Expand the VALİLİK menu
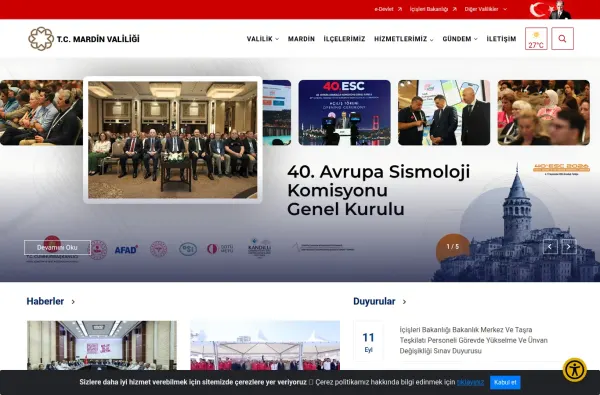The height and width of the screenshot is (395, 600). pyautogui.click(x=262, y=39)
